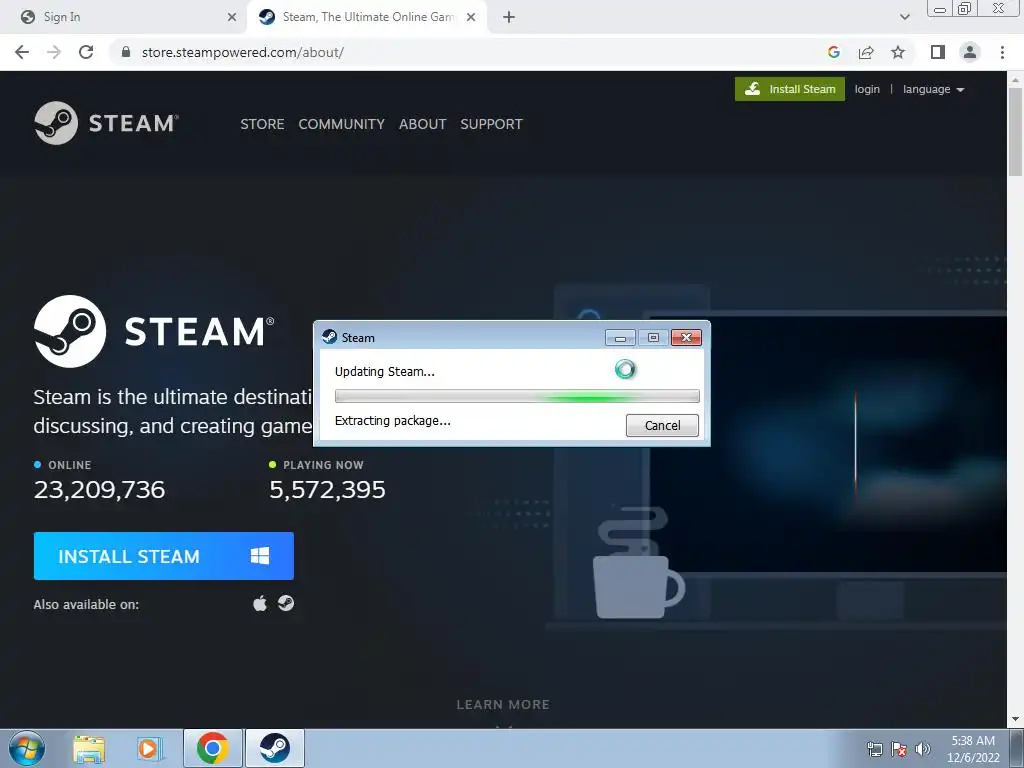Click the Extracting package... status text
This screenshot has width=1024, height=768.
[x=392, y=421]
